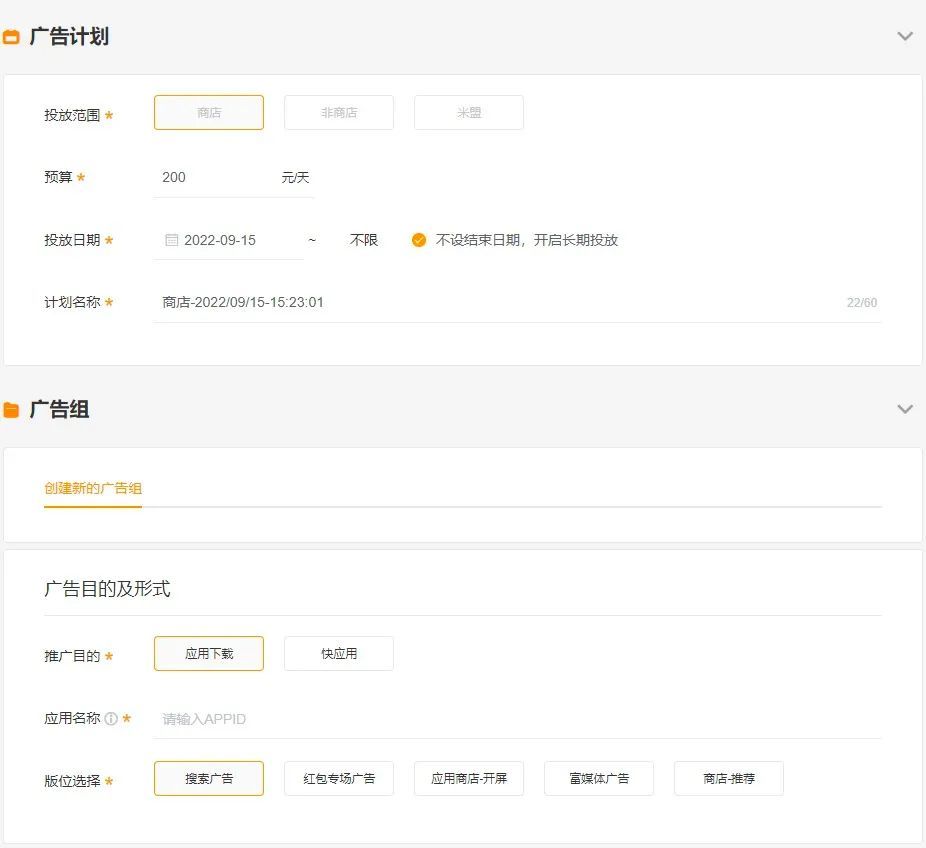Switch promotion goal to 快应用
The height and width of the screenshot is (848, 926).
click(x=338, y=653)
